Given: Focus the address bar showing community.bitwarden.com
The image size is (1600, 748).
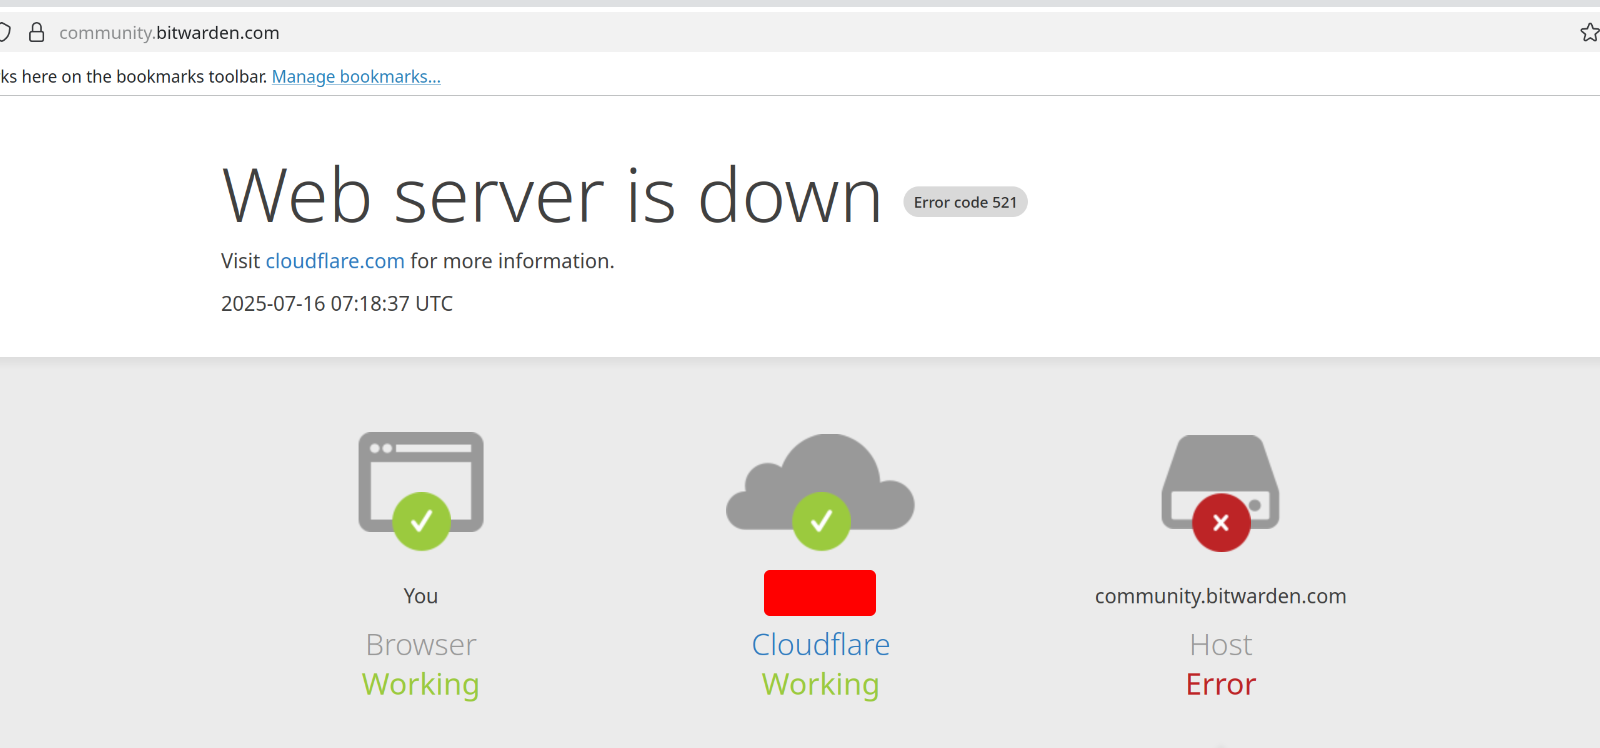Looking at the screenshot, I should coord(800,32).
